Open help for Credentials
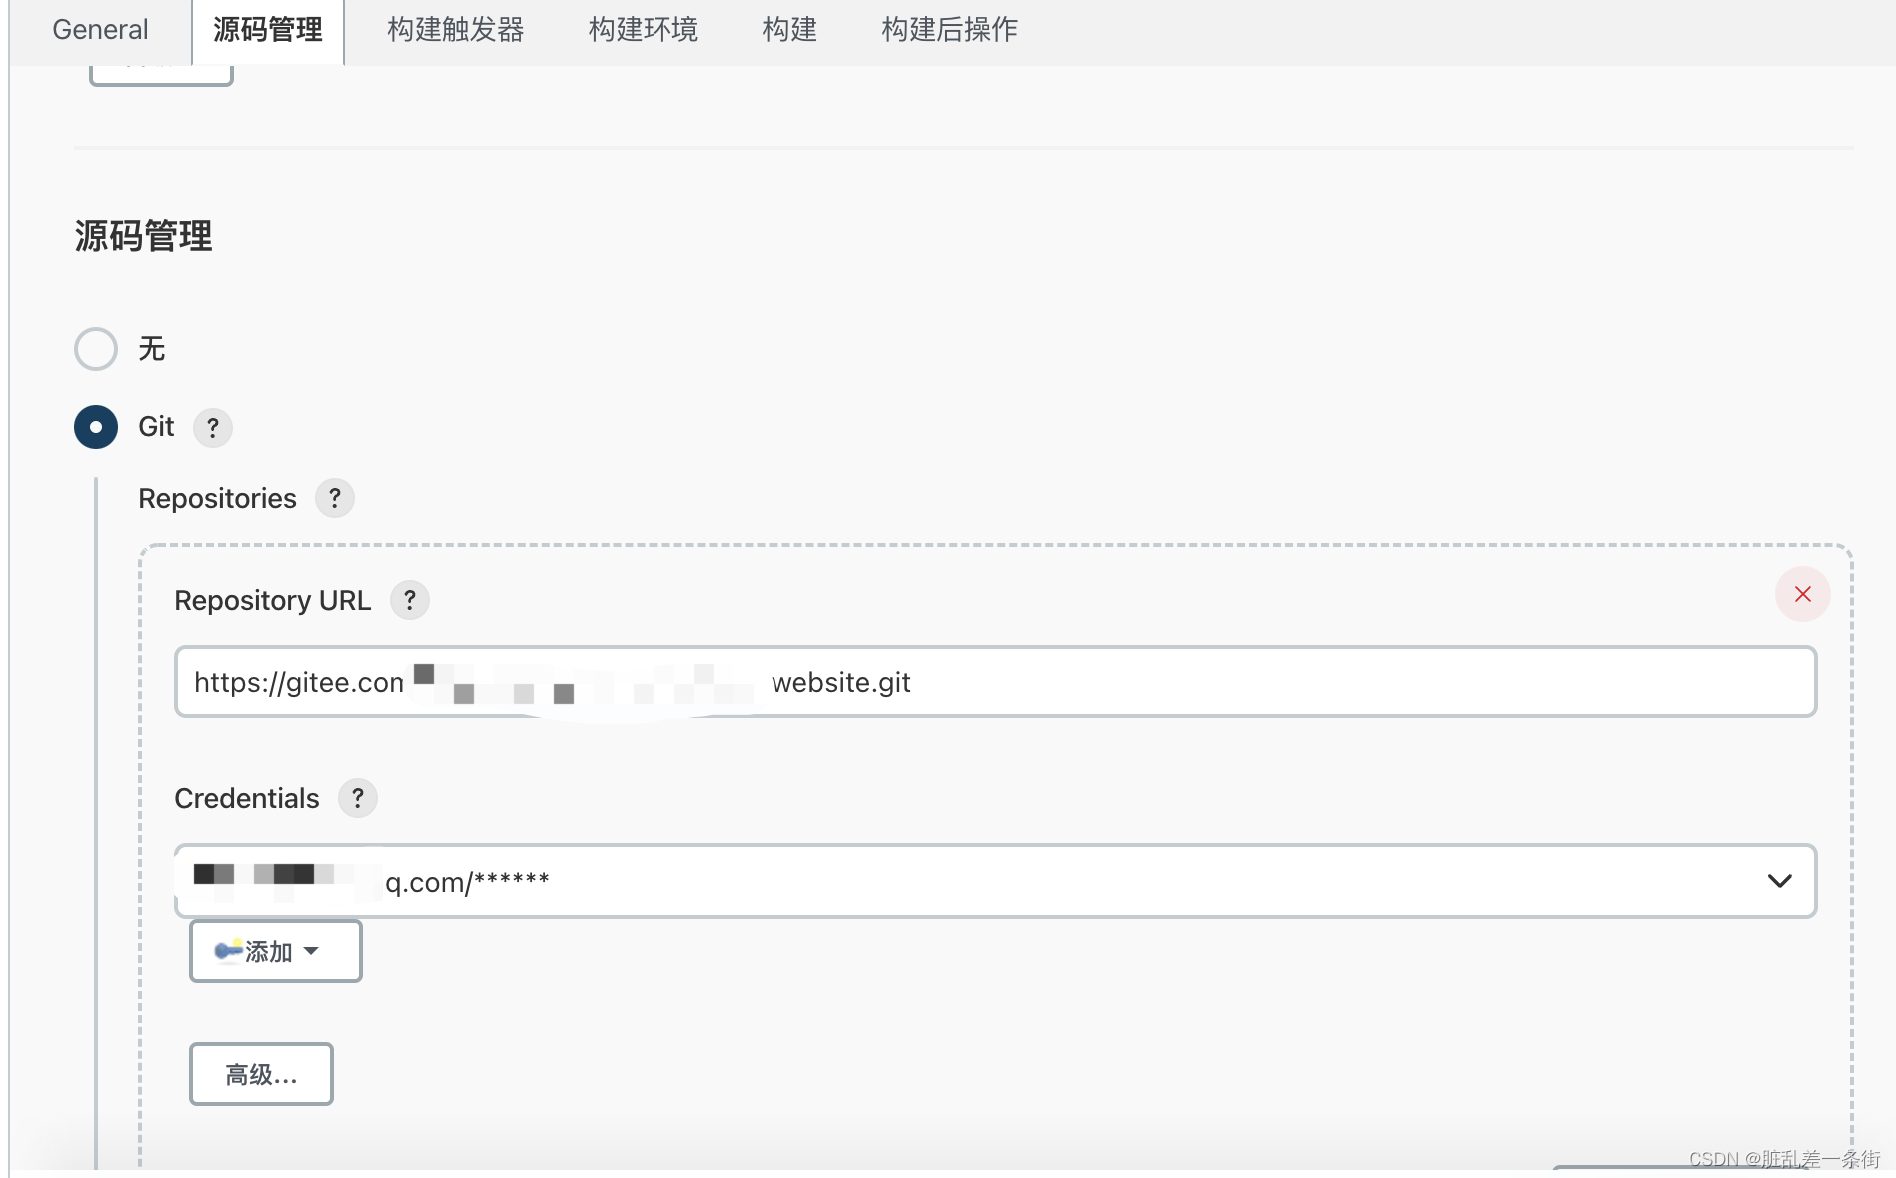The image size is (1896, 1178). [357, 798]
